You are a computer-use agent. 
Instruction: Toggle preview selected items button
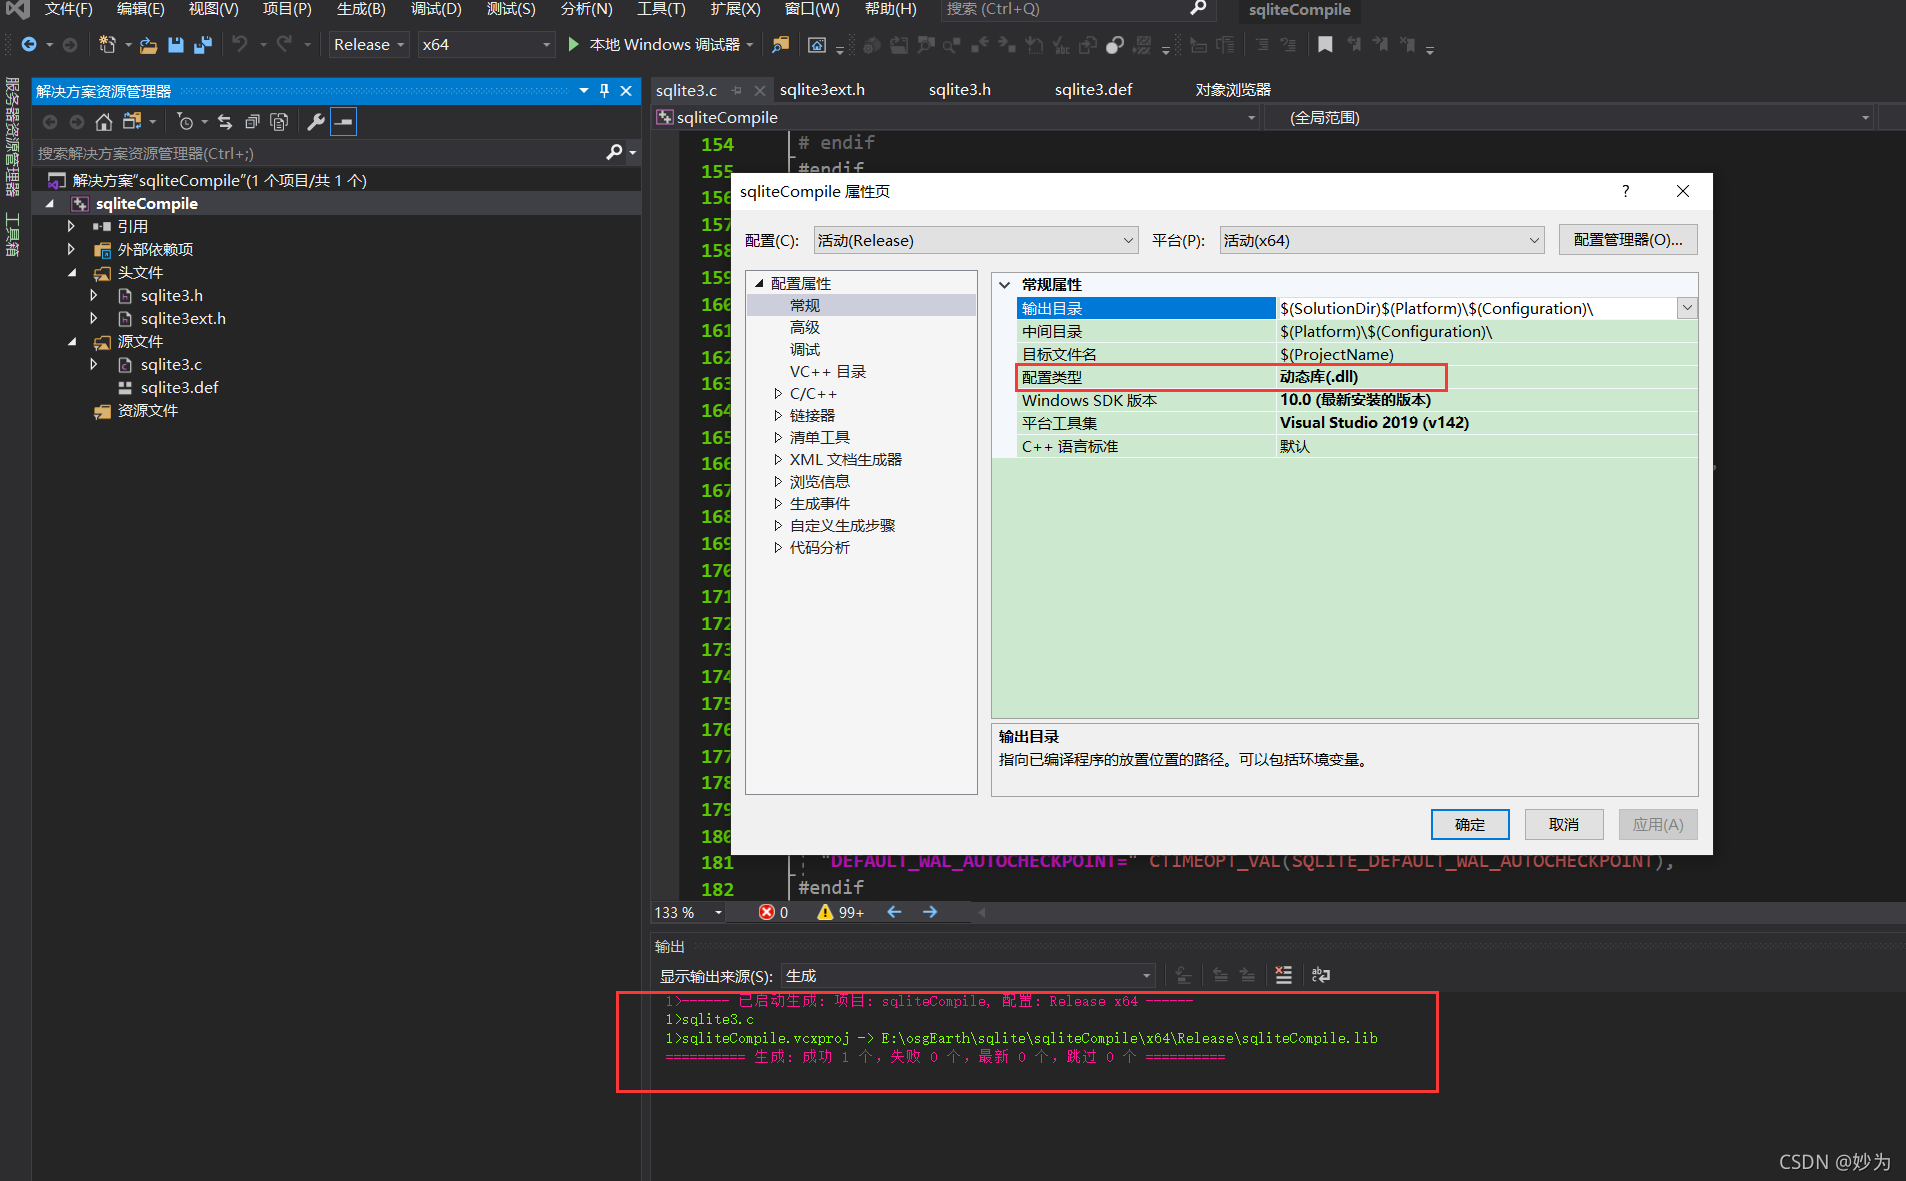tap(343, 122)
